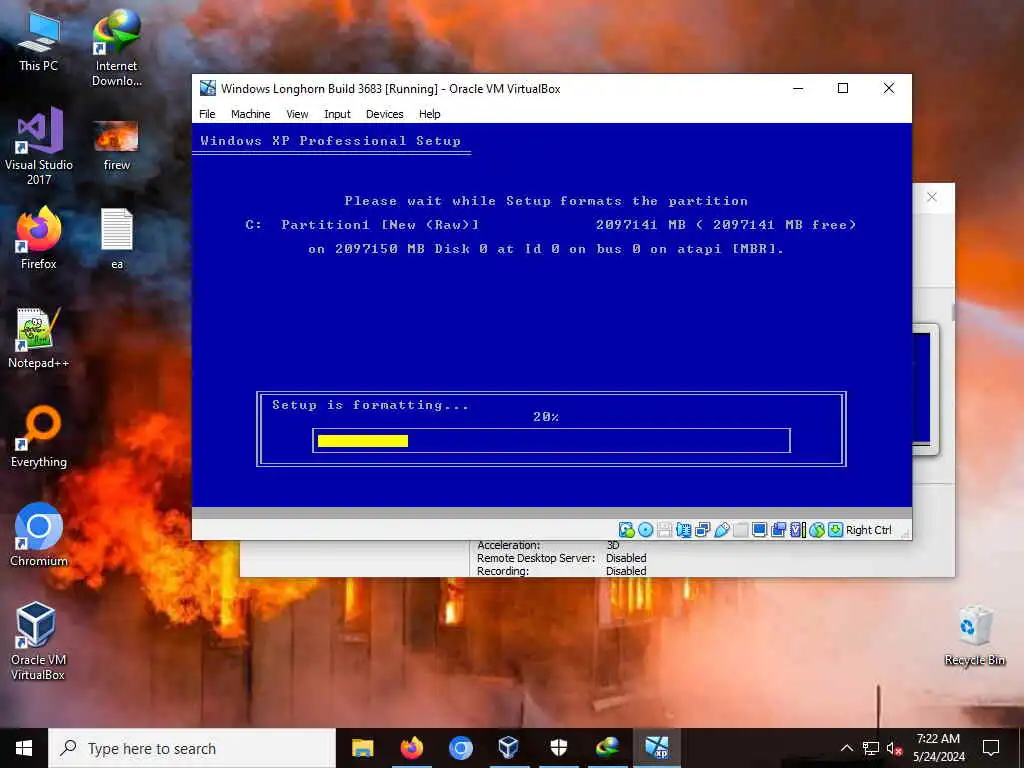
Task: Click the USB devices status icon
Action: [722, 530]
